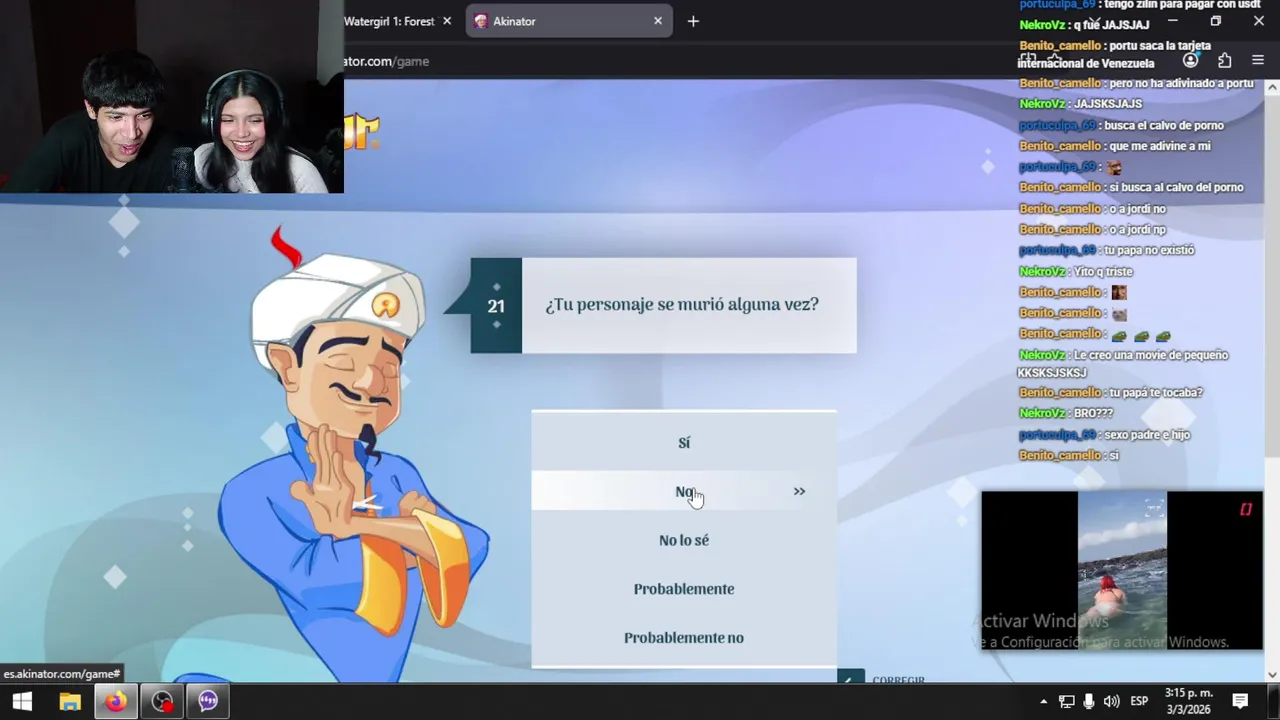
Task: Click the Corregir back-arrow button
Action: pyautogui.click(x=850, y=678)
